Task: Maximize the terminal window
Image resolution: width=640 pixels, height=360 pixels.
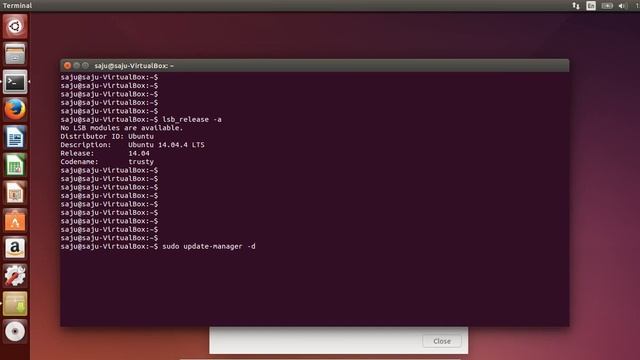Action: click(x=85, y=65)
